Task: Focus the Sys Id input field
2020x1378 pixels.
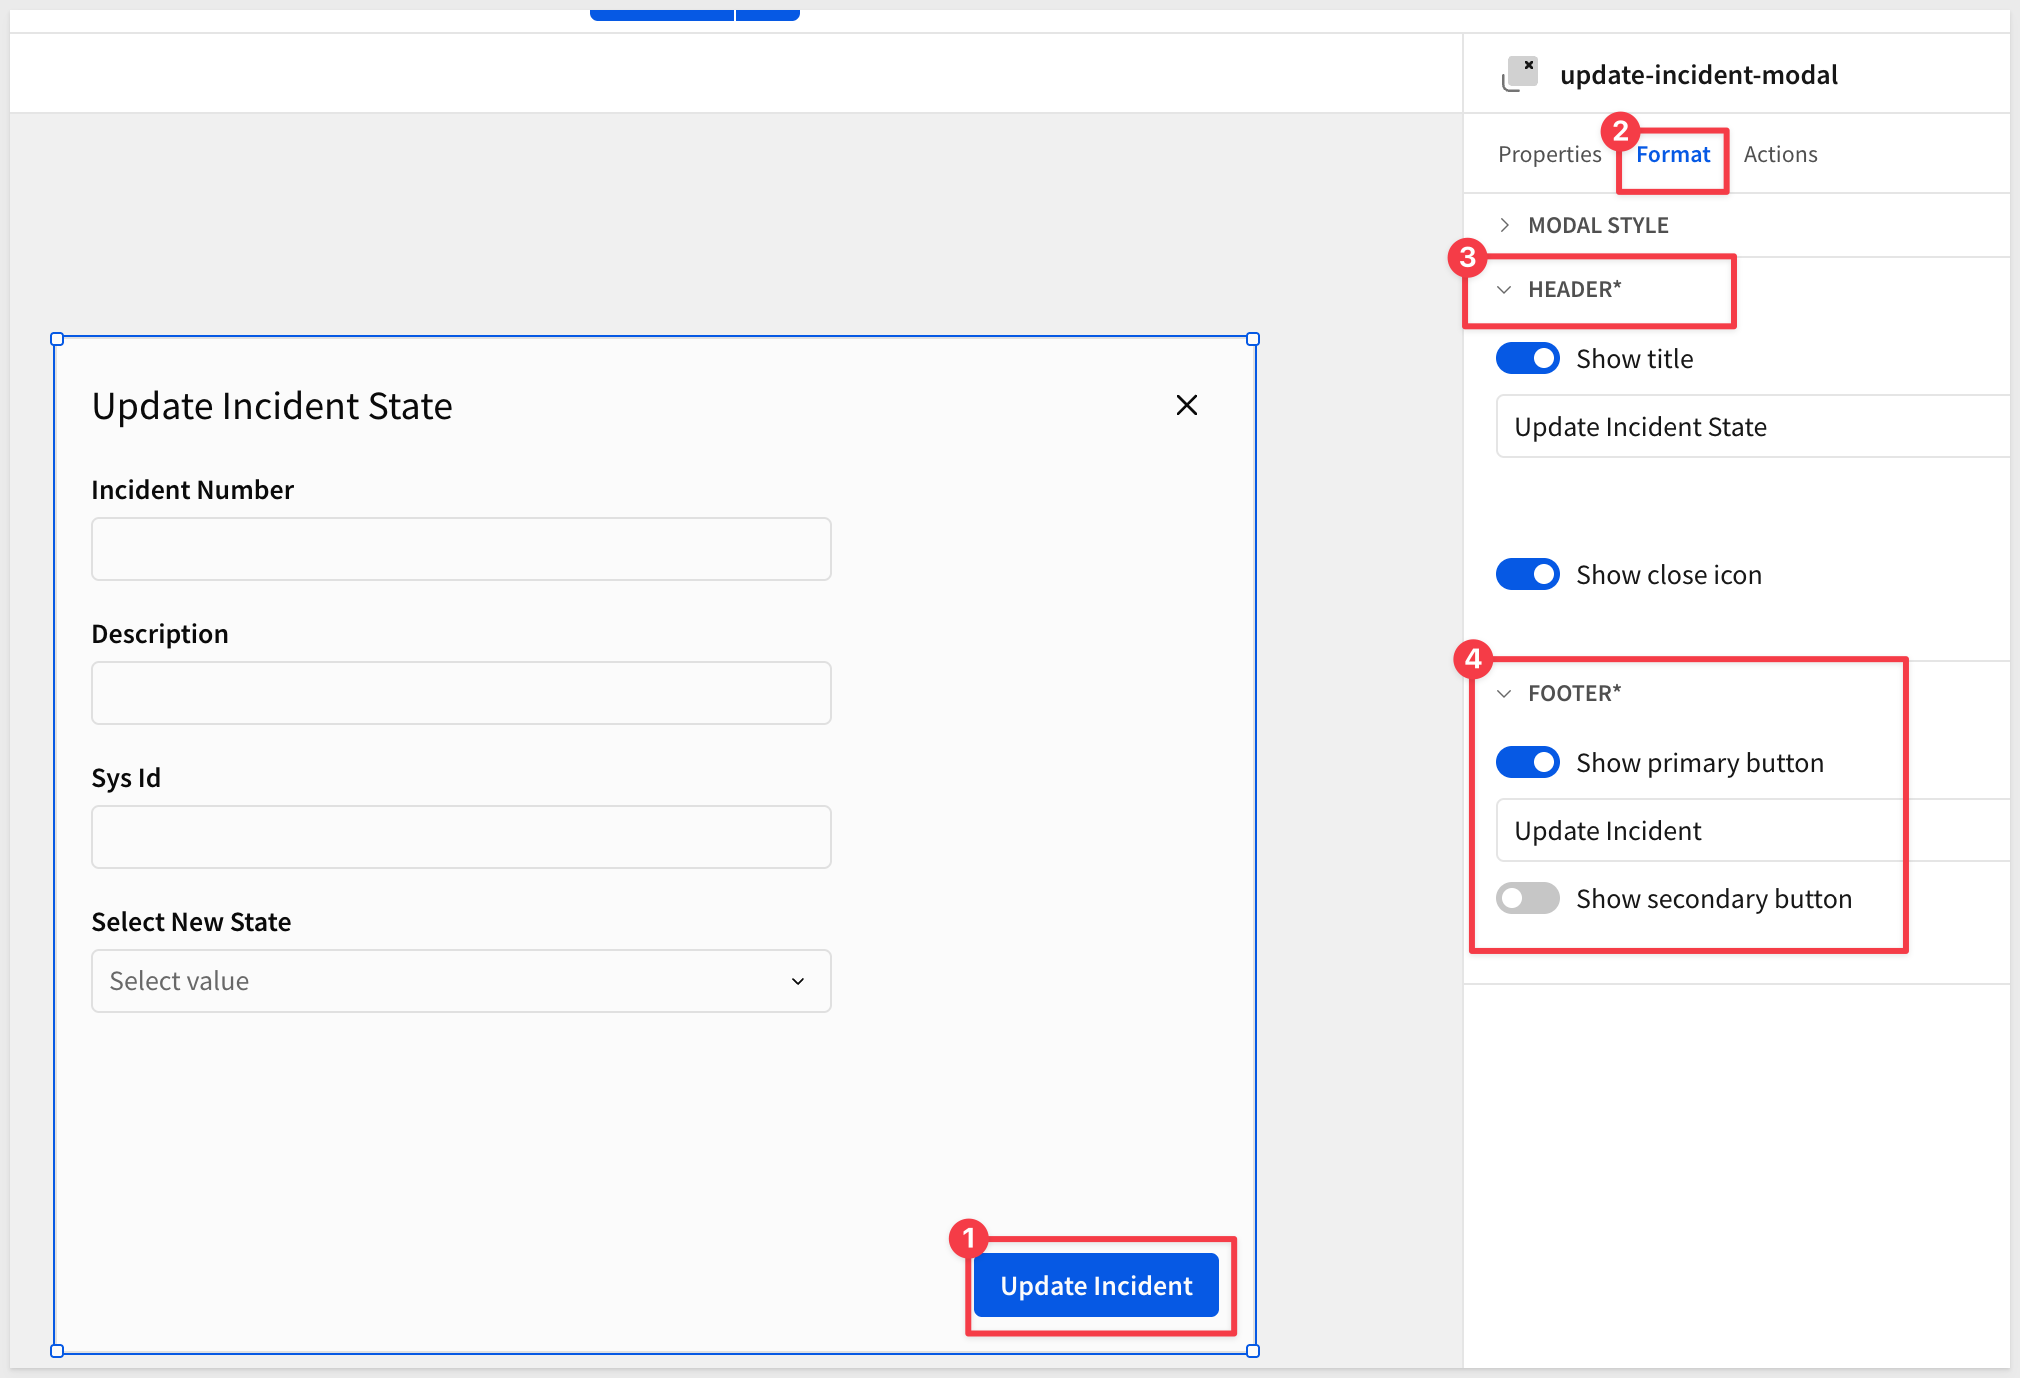Action: click(x=460, y=837)
